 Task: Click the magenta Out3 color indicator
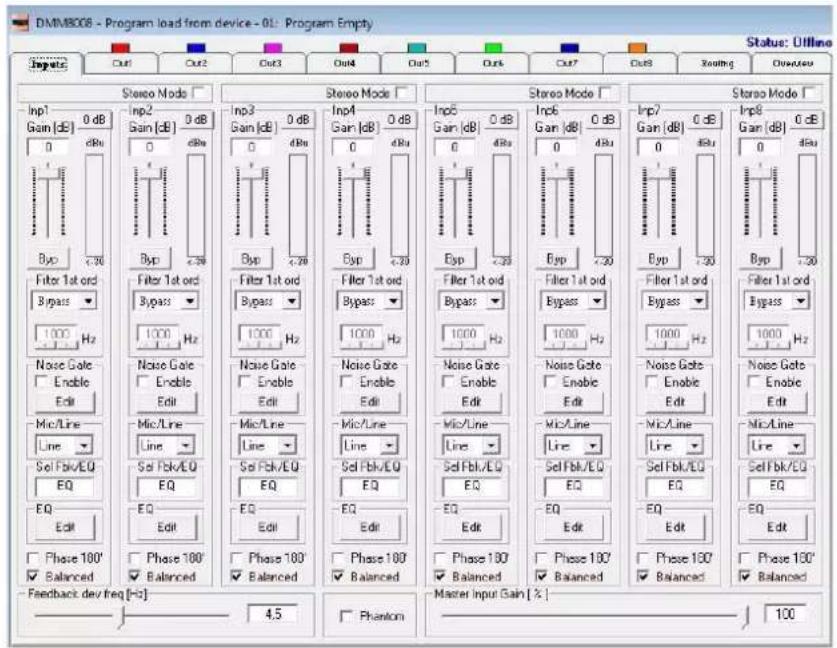[x=273, y=49]
